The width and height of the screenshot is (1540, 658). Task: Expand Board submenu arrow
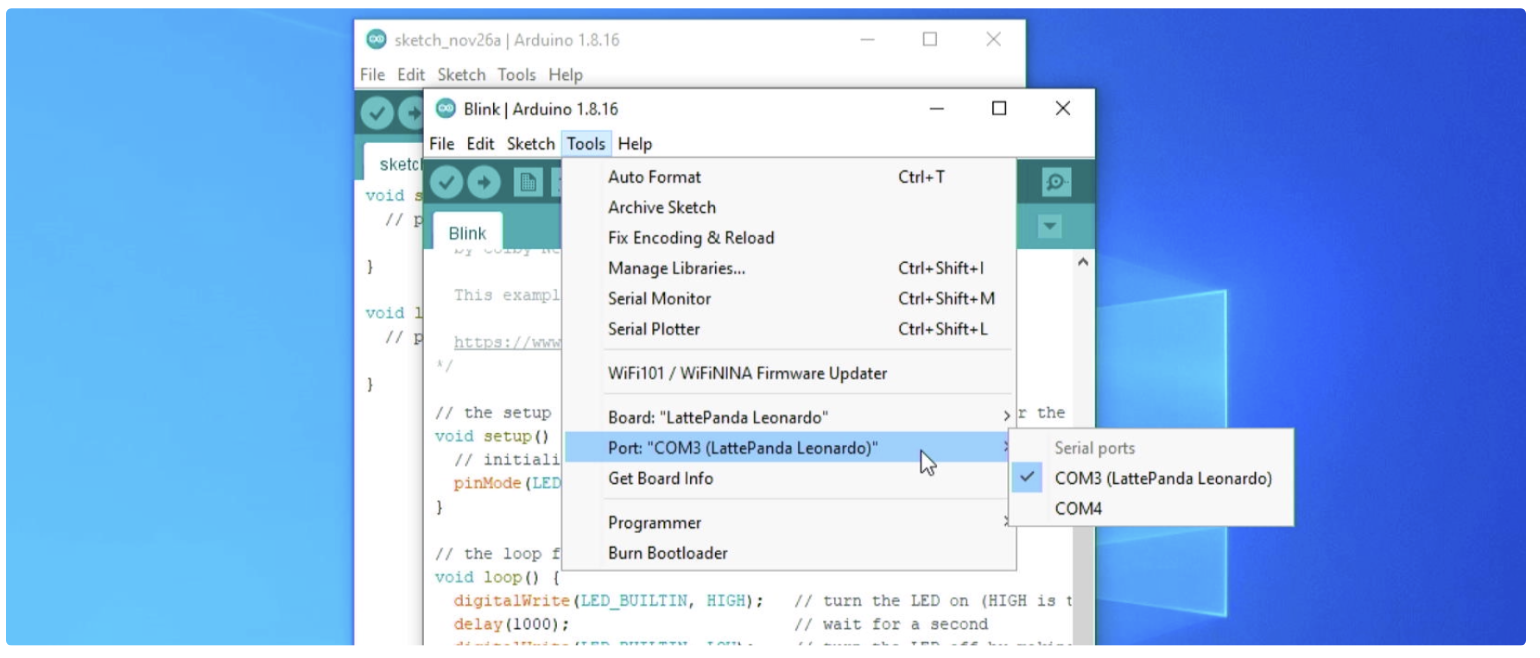click(x=1006, y=417)
